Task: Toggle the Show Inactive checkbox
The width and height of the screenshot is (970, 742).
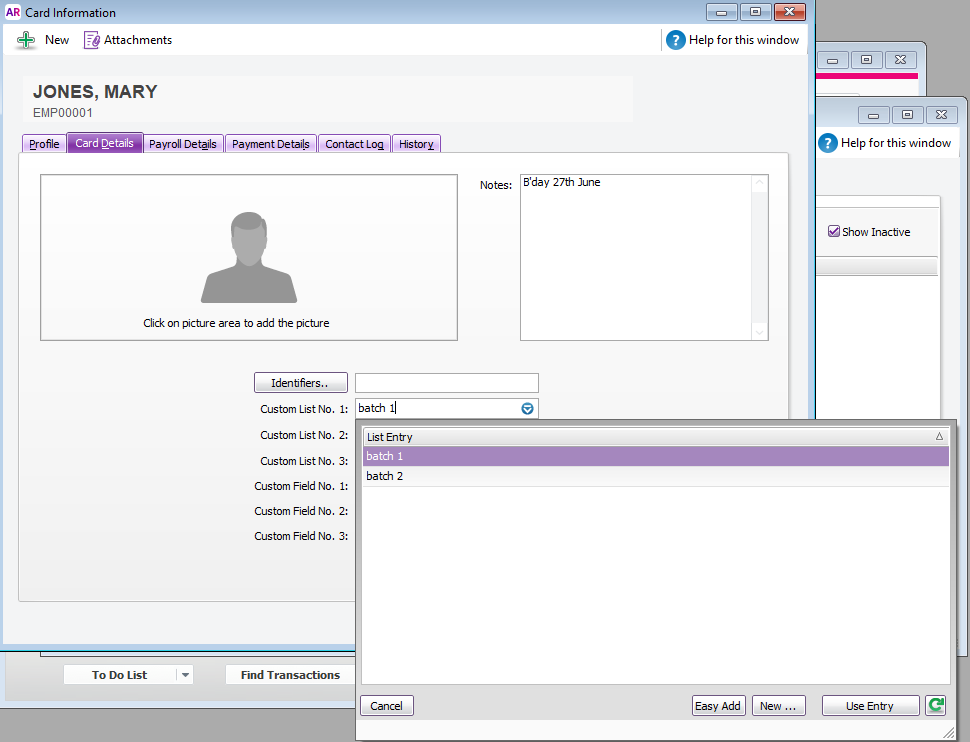Action: tap(833, 232)
